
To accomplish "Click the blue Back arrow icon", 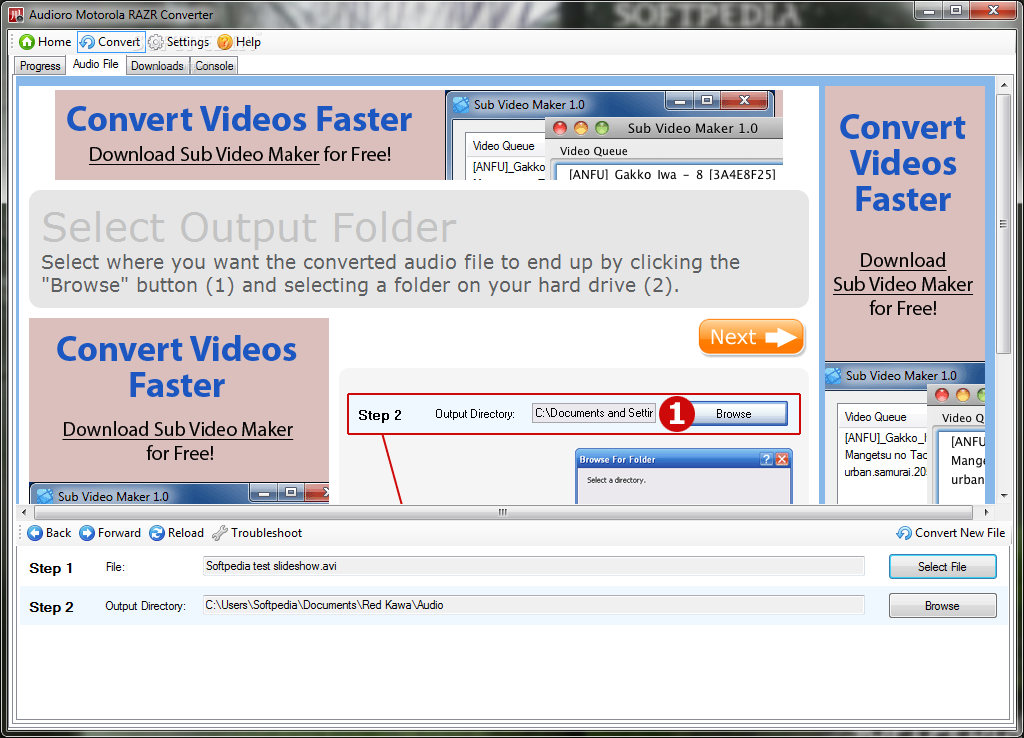I will pyautogui.click(x=35, y=533).
